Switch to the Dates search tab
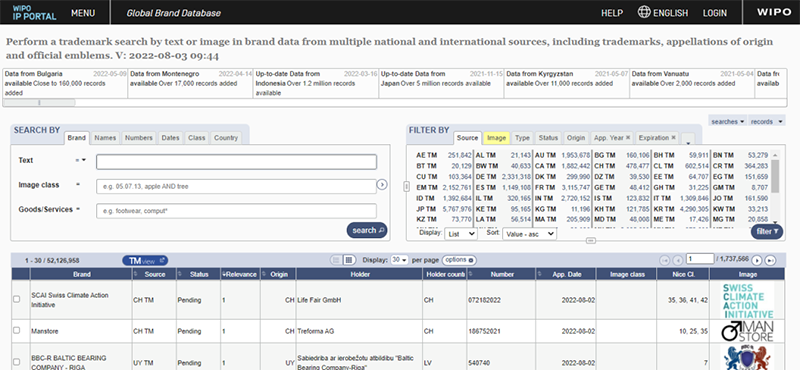The width and height of the screenshot is (800, 370). pyautogui.click(x=170, y=138)
